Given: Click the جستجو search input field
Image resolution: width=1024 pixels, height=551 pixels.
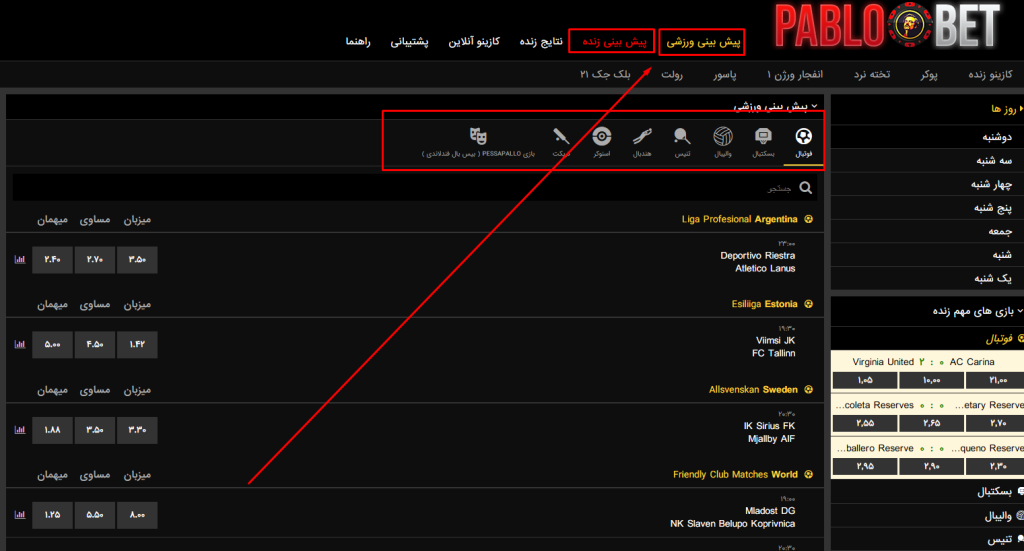Looking at the screenshot, I should (415, 188).
